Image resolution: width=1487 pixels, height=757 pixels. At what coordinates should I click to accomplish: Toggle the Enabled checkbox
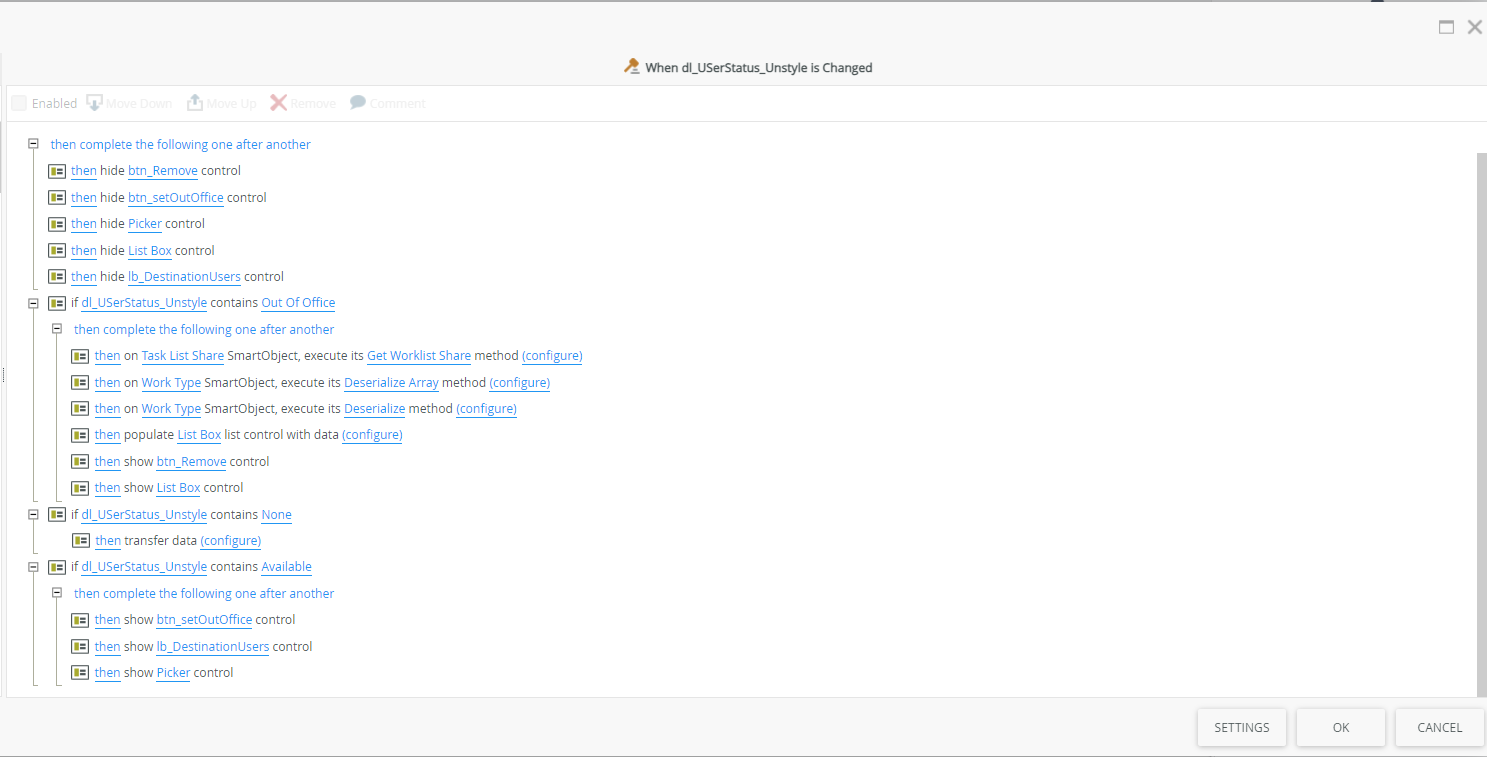[x=19, y=103]
